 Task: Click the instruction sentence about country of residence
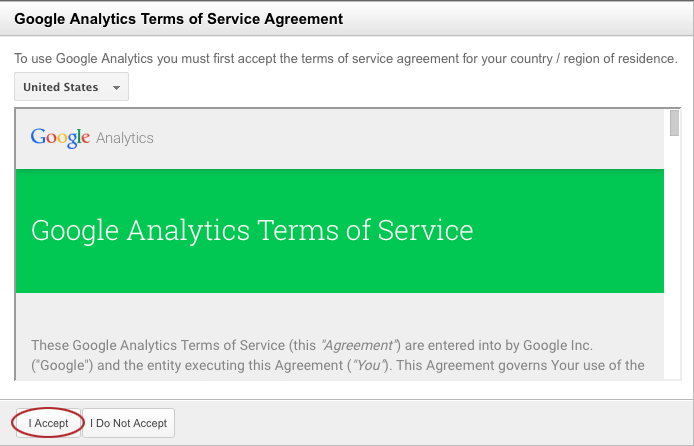click(346, 58)
